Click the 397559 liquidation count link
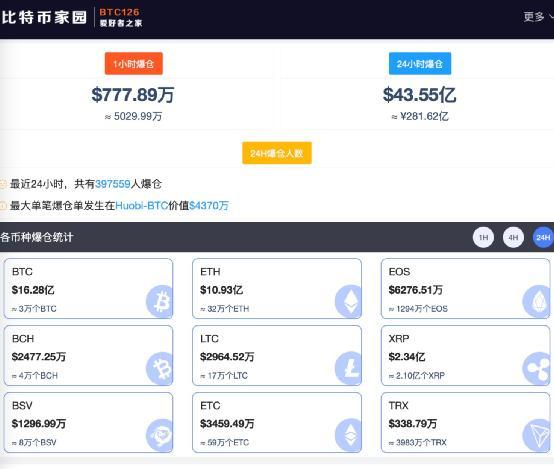Viewport: 554px width, 469px height. tap(113, 184)
